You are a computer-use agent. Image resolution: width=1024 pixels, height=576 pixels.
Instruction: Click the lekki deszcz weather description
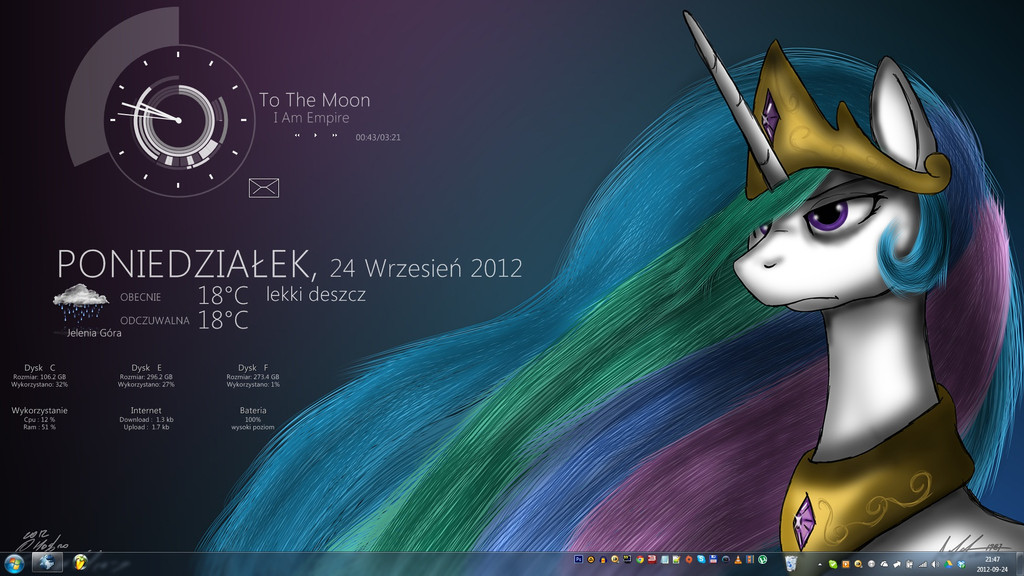[x=315, y=295]
